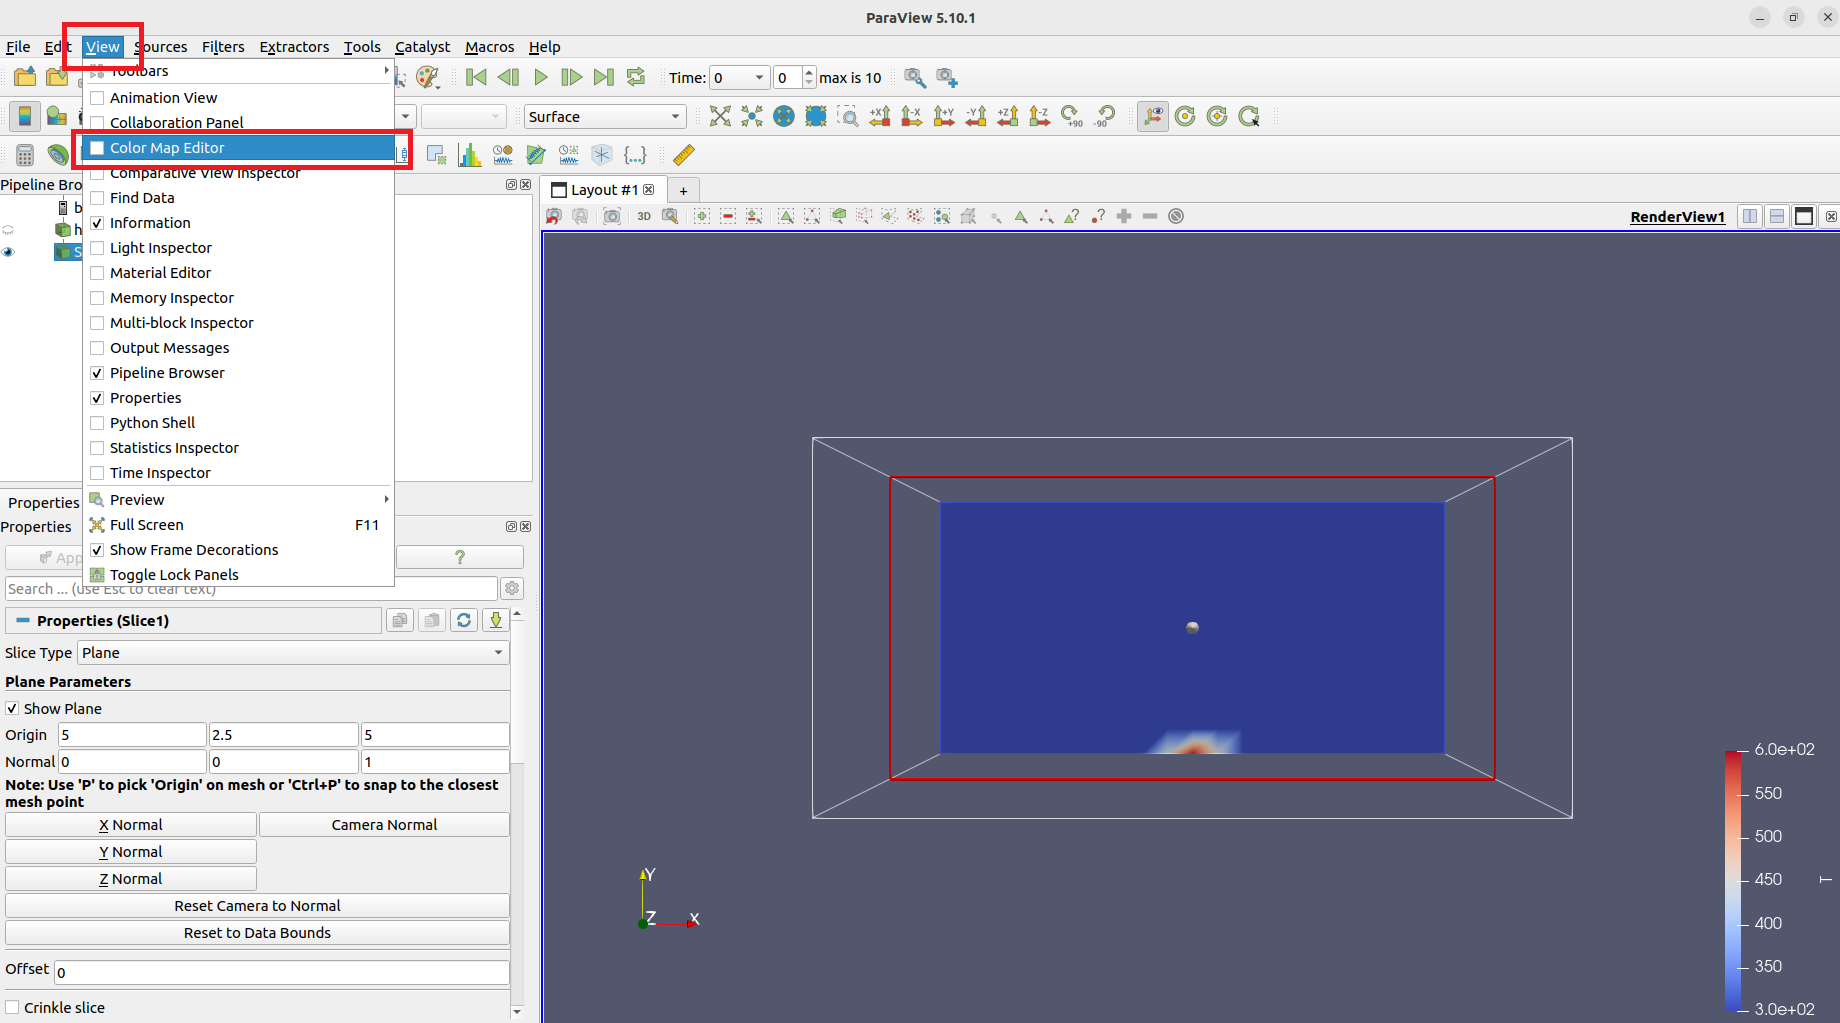
Task: Click the Reset to Data Bounds button
Action: (257, 933)
